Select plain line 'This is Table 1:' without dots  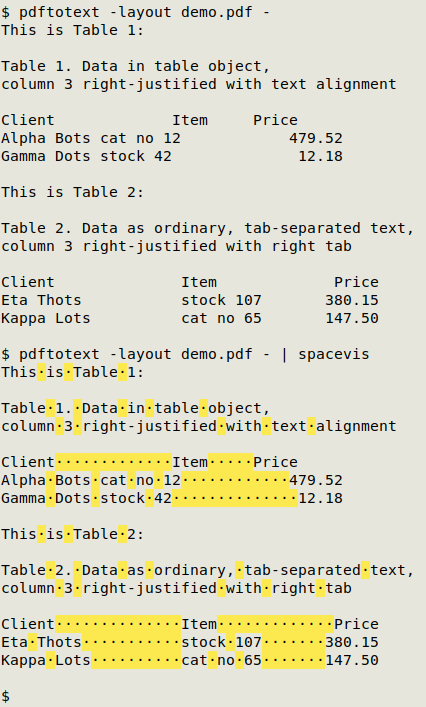click(72, 30)
